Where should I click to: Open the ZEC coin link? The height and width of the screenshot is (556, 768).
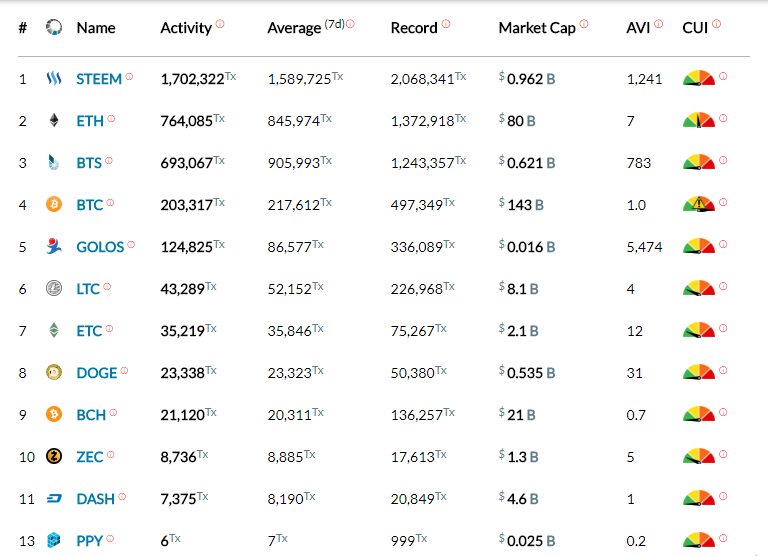pos(90,457)
